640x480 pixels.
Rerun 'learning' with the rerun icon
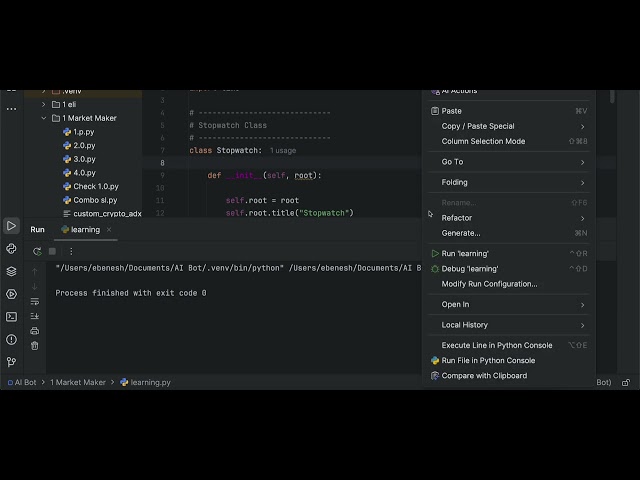click(37, 251)
